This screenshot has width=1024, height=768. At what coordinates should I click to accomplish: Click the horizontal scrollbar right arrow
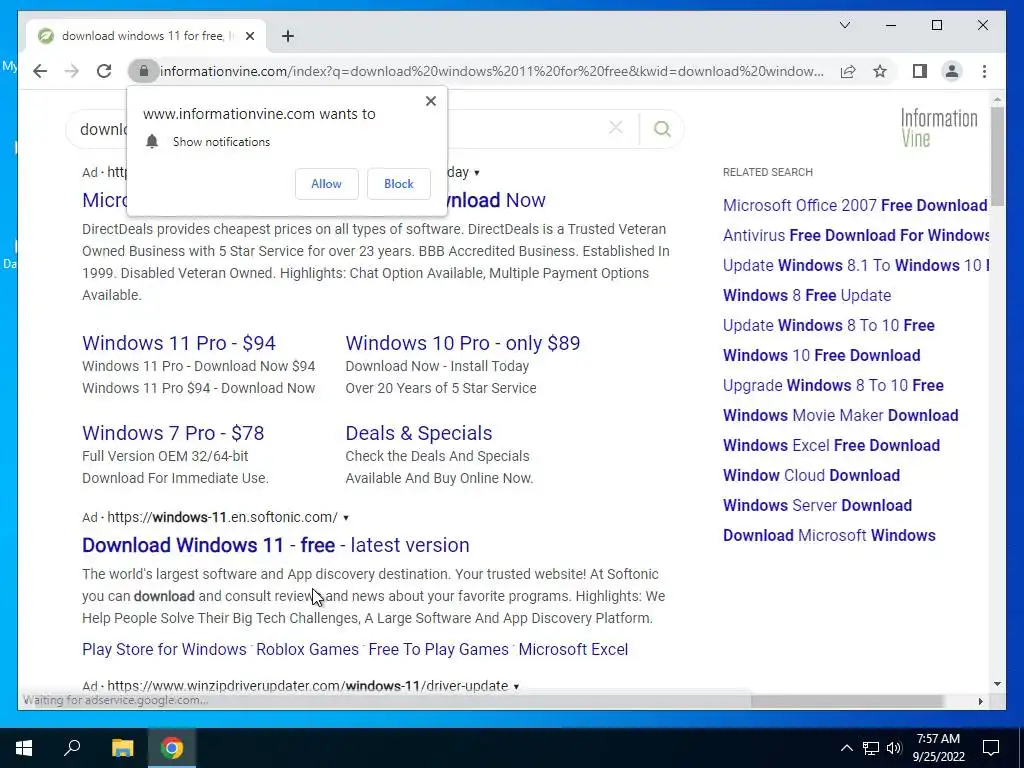pyautogui.click(x=980, y=701)
